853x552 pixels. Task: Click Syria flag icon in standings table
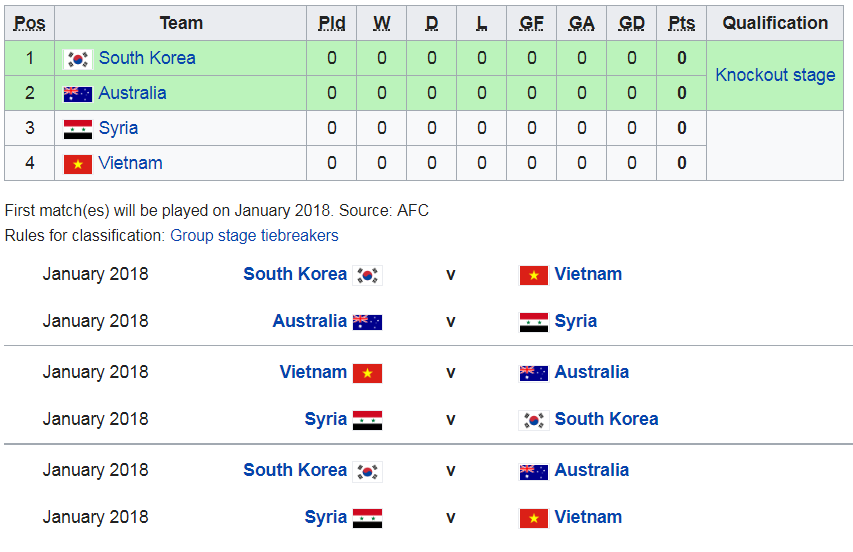pos(78,129)
